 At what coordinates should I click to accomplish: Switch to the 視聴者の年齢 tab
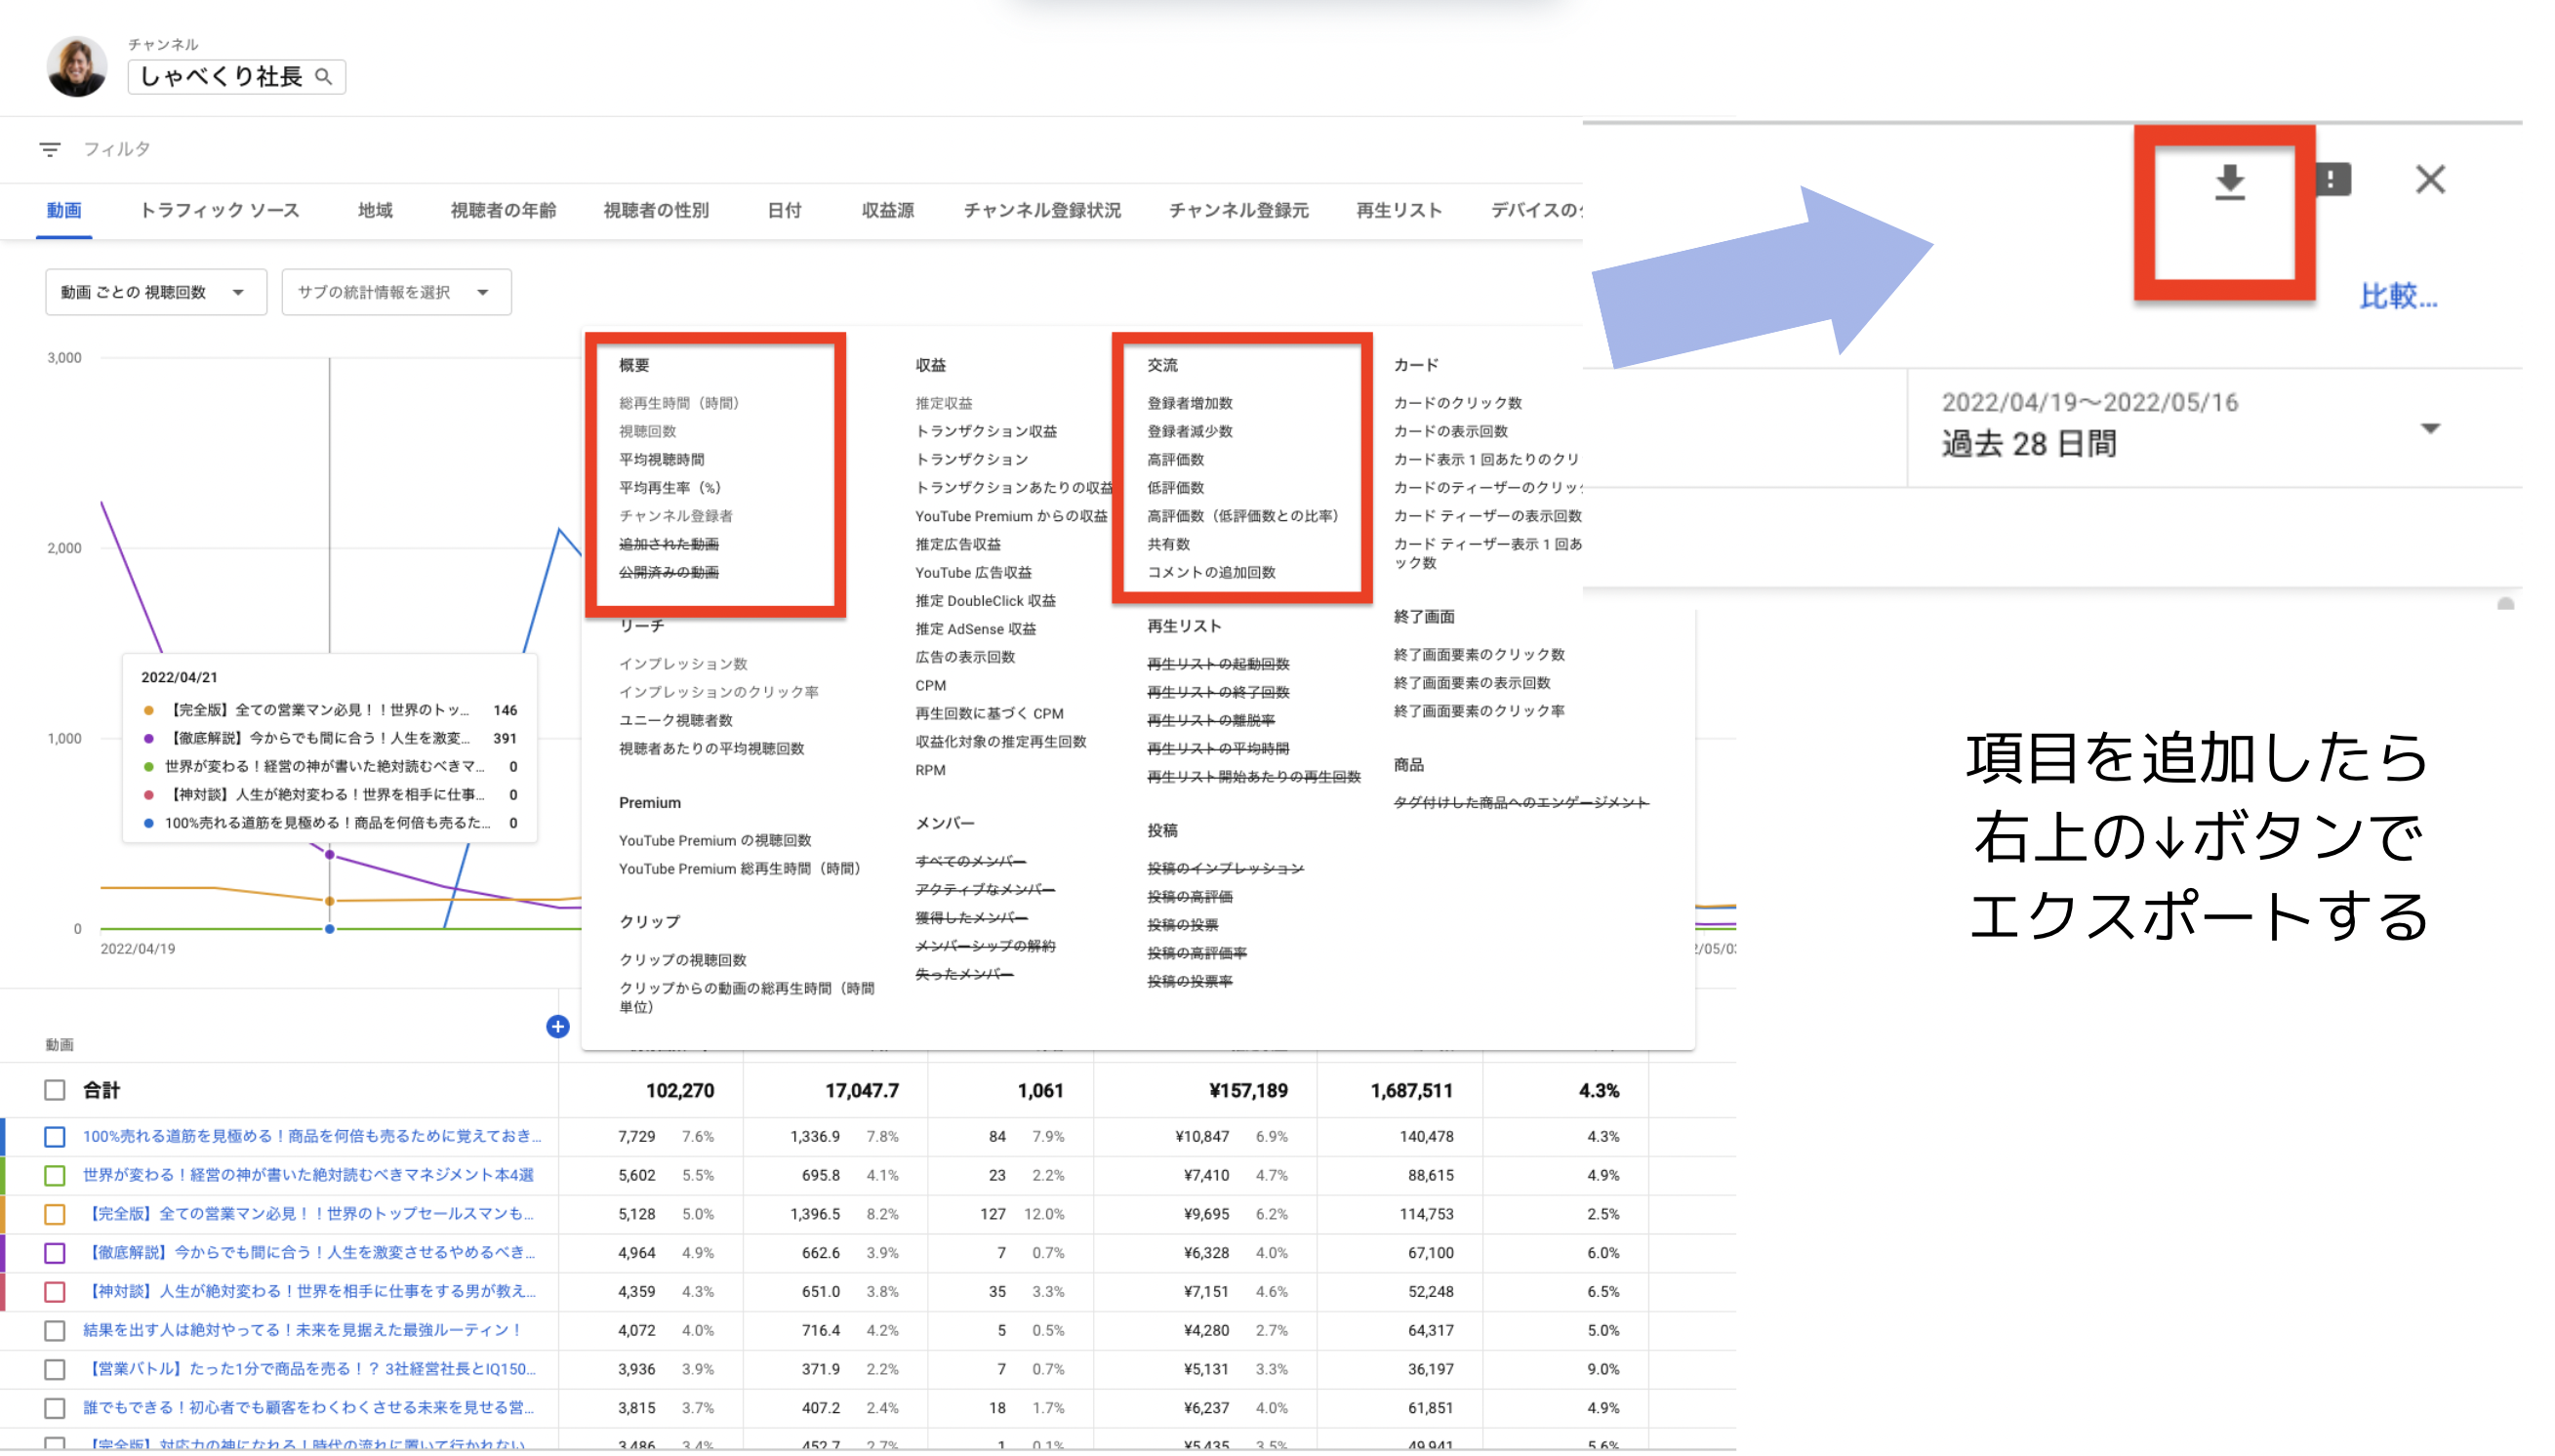coord(502,210)
